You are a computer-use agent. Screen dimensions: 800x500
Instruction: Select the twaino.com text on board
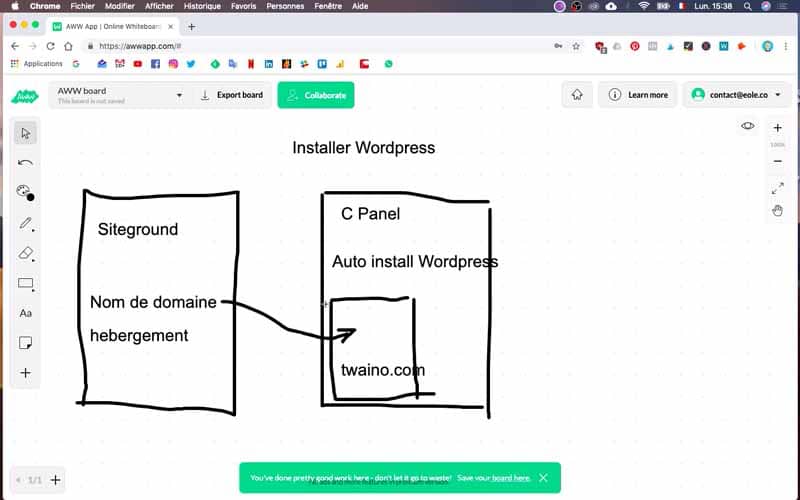pos(383,370)
